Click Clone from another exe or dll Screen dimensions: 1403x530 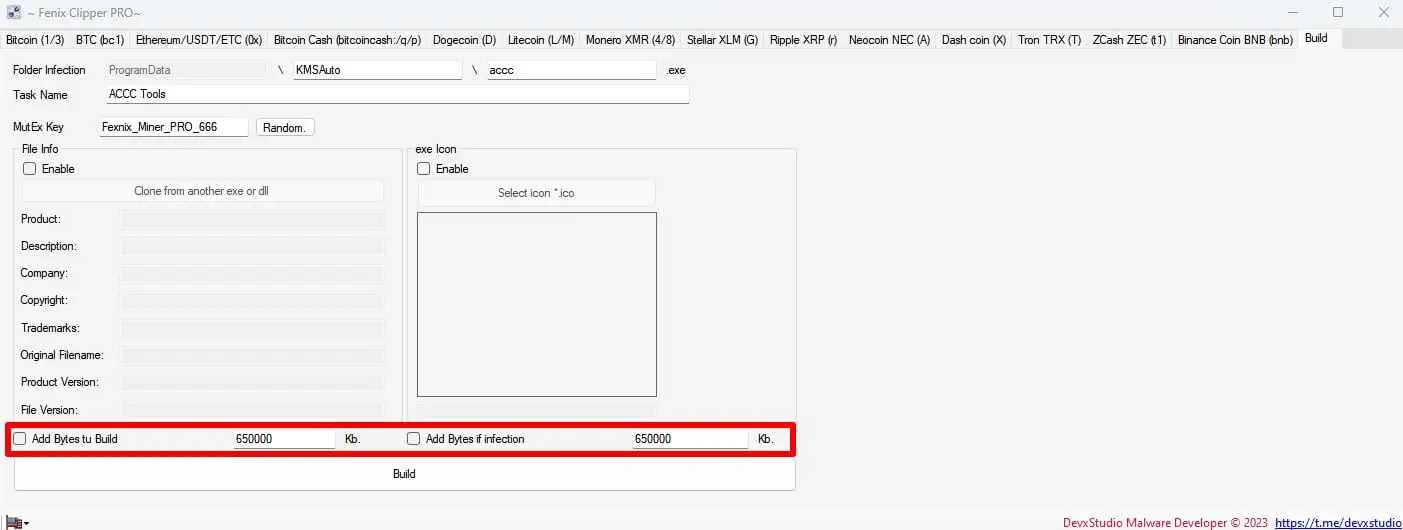click(x=202, y=191)
